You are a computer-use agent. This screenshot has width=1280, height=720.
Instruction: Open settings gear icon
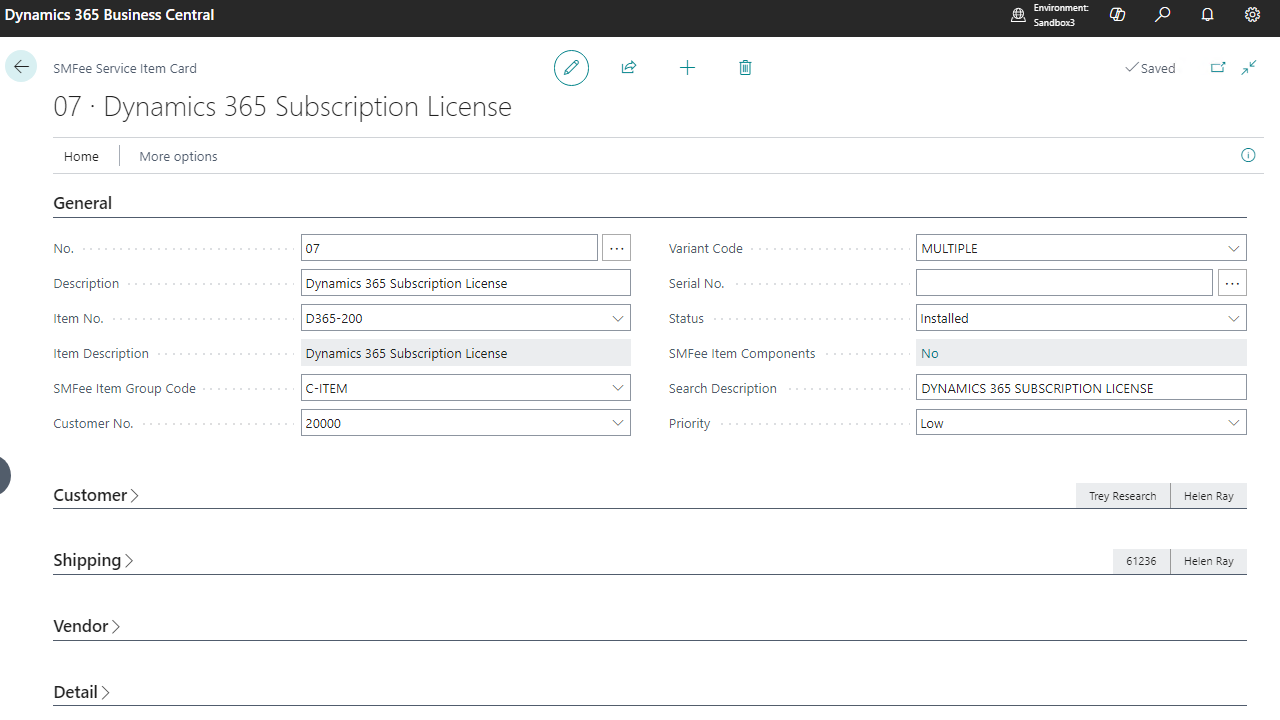click(x=1252, y=15)
